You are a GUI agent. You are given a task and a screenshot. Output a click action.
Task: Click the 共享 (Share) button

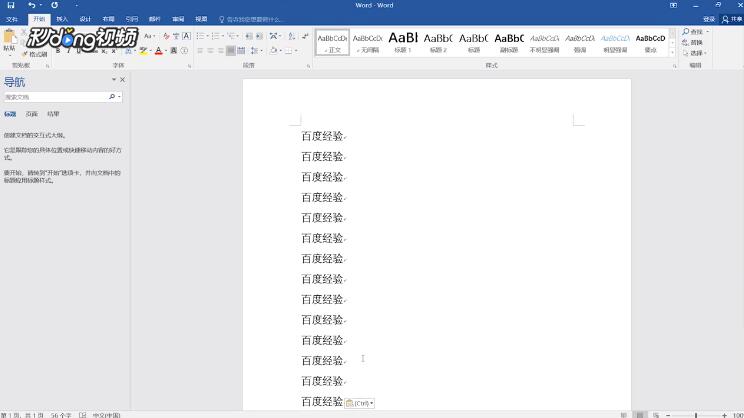732,19
